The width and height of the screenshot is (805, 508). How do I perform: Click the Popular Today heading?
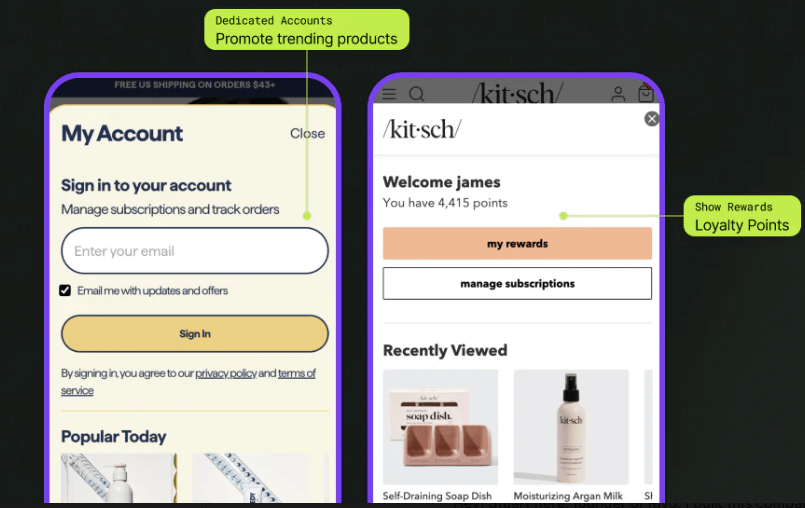pyautogui.click(x=113, y=437)
